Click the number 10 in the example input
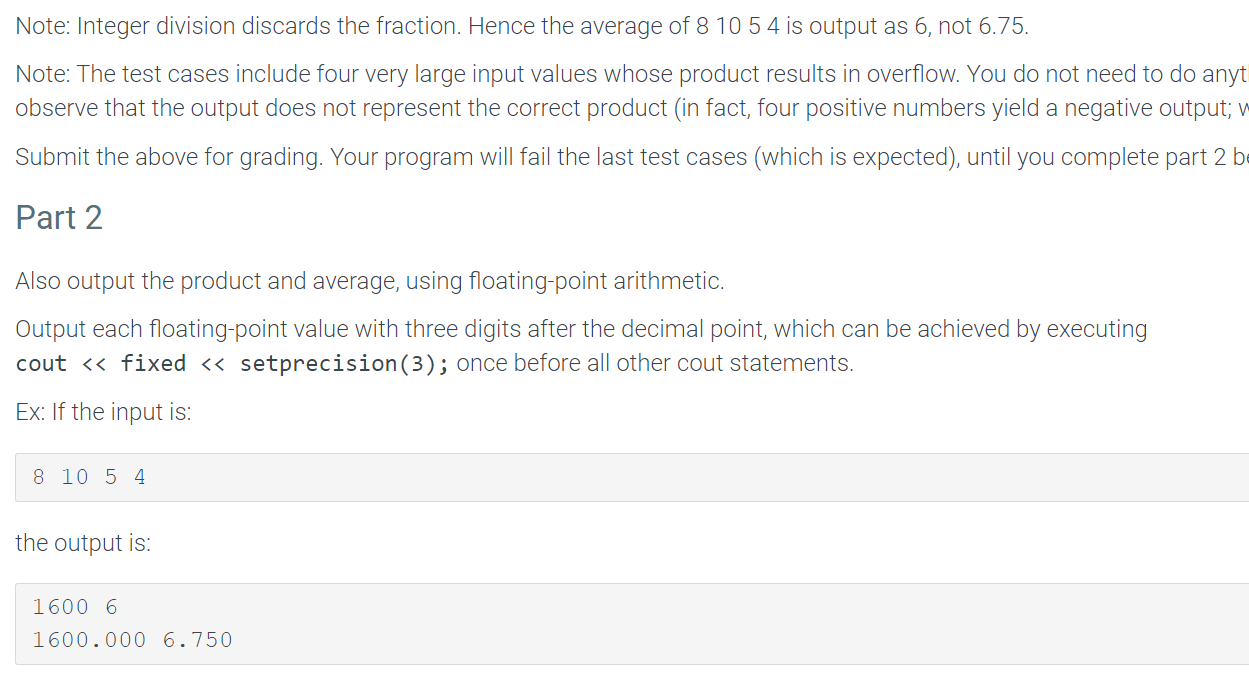The height and width of the screenshot is (680, 1249). (x=74, y=477)
